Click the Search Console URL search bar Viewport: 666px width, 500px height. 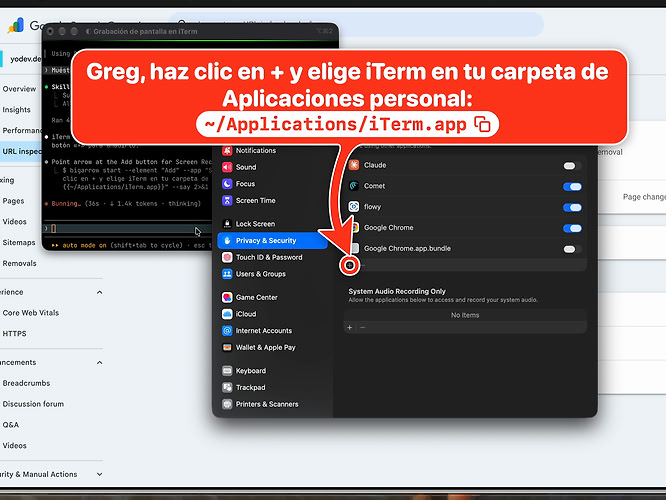click(357, 24)
